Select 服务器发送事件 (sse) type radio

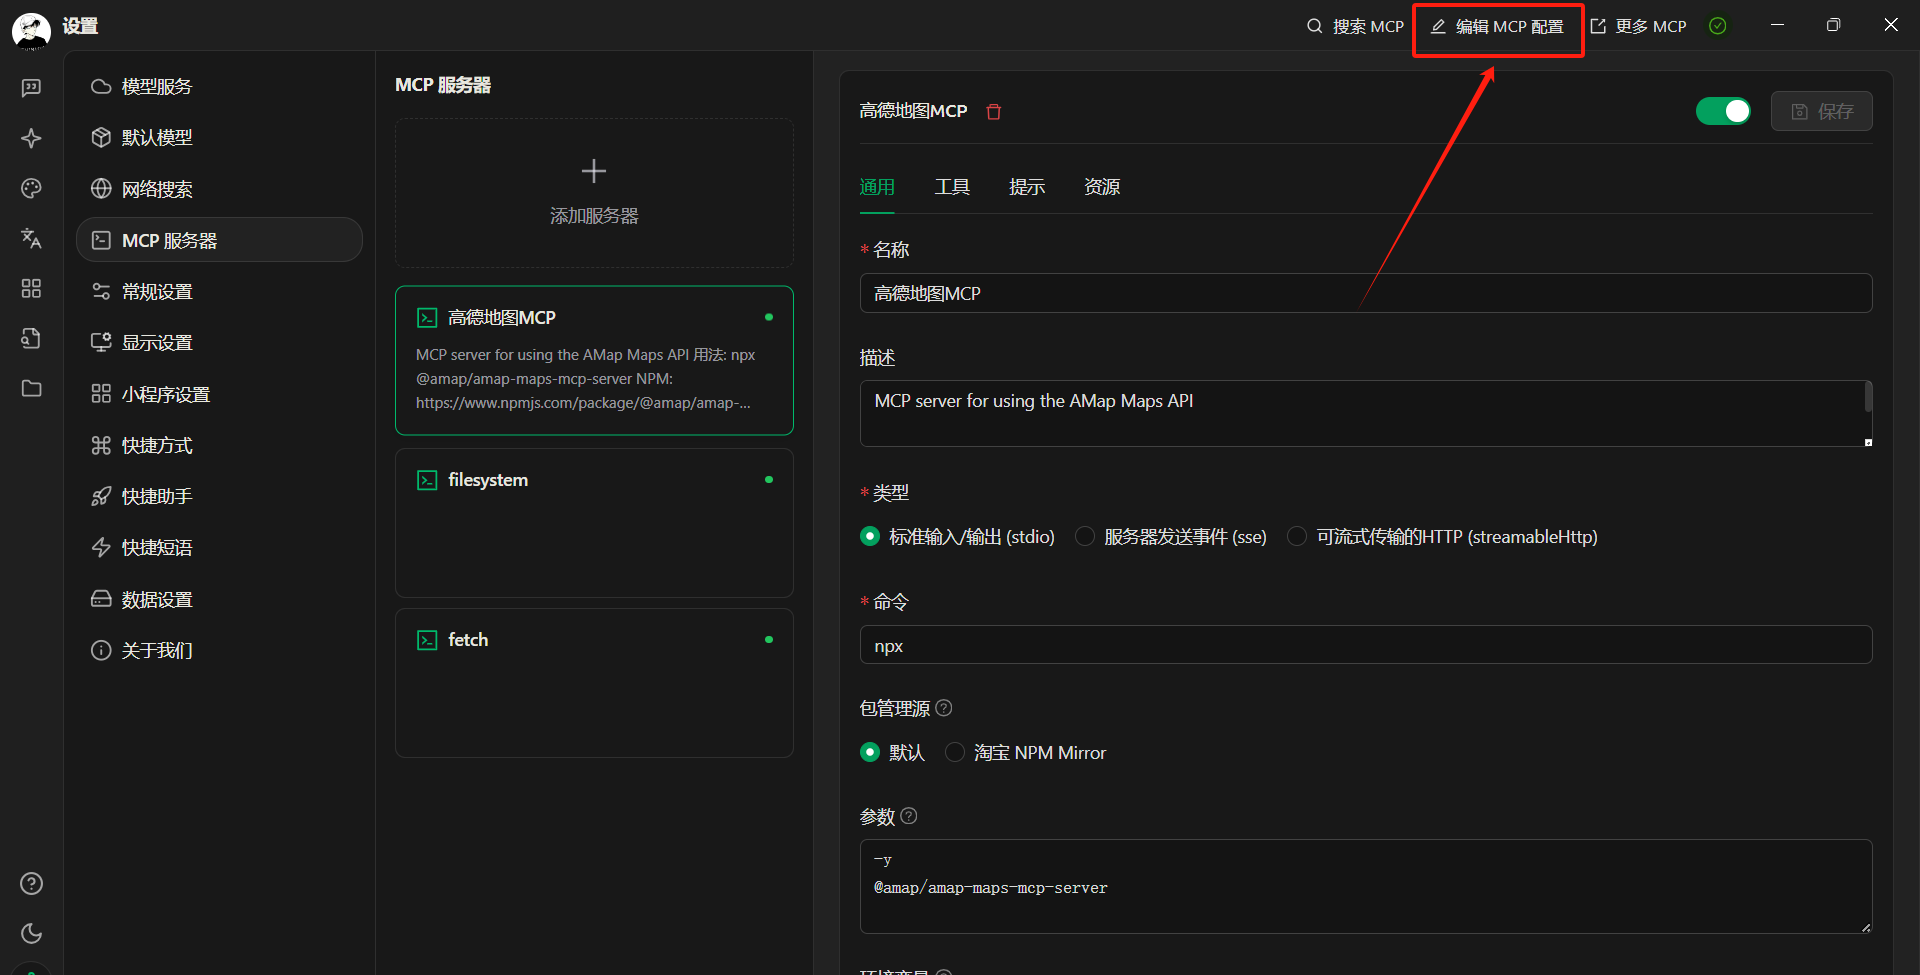pos(1085,537)
